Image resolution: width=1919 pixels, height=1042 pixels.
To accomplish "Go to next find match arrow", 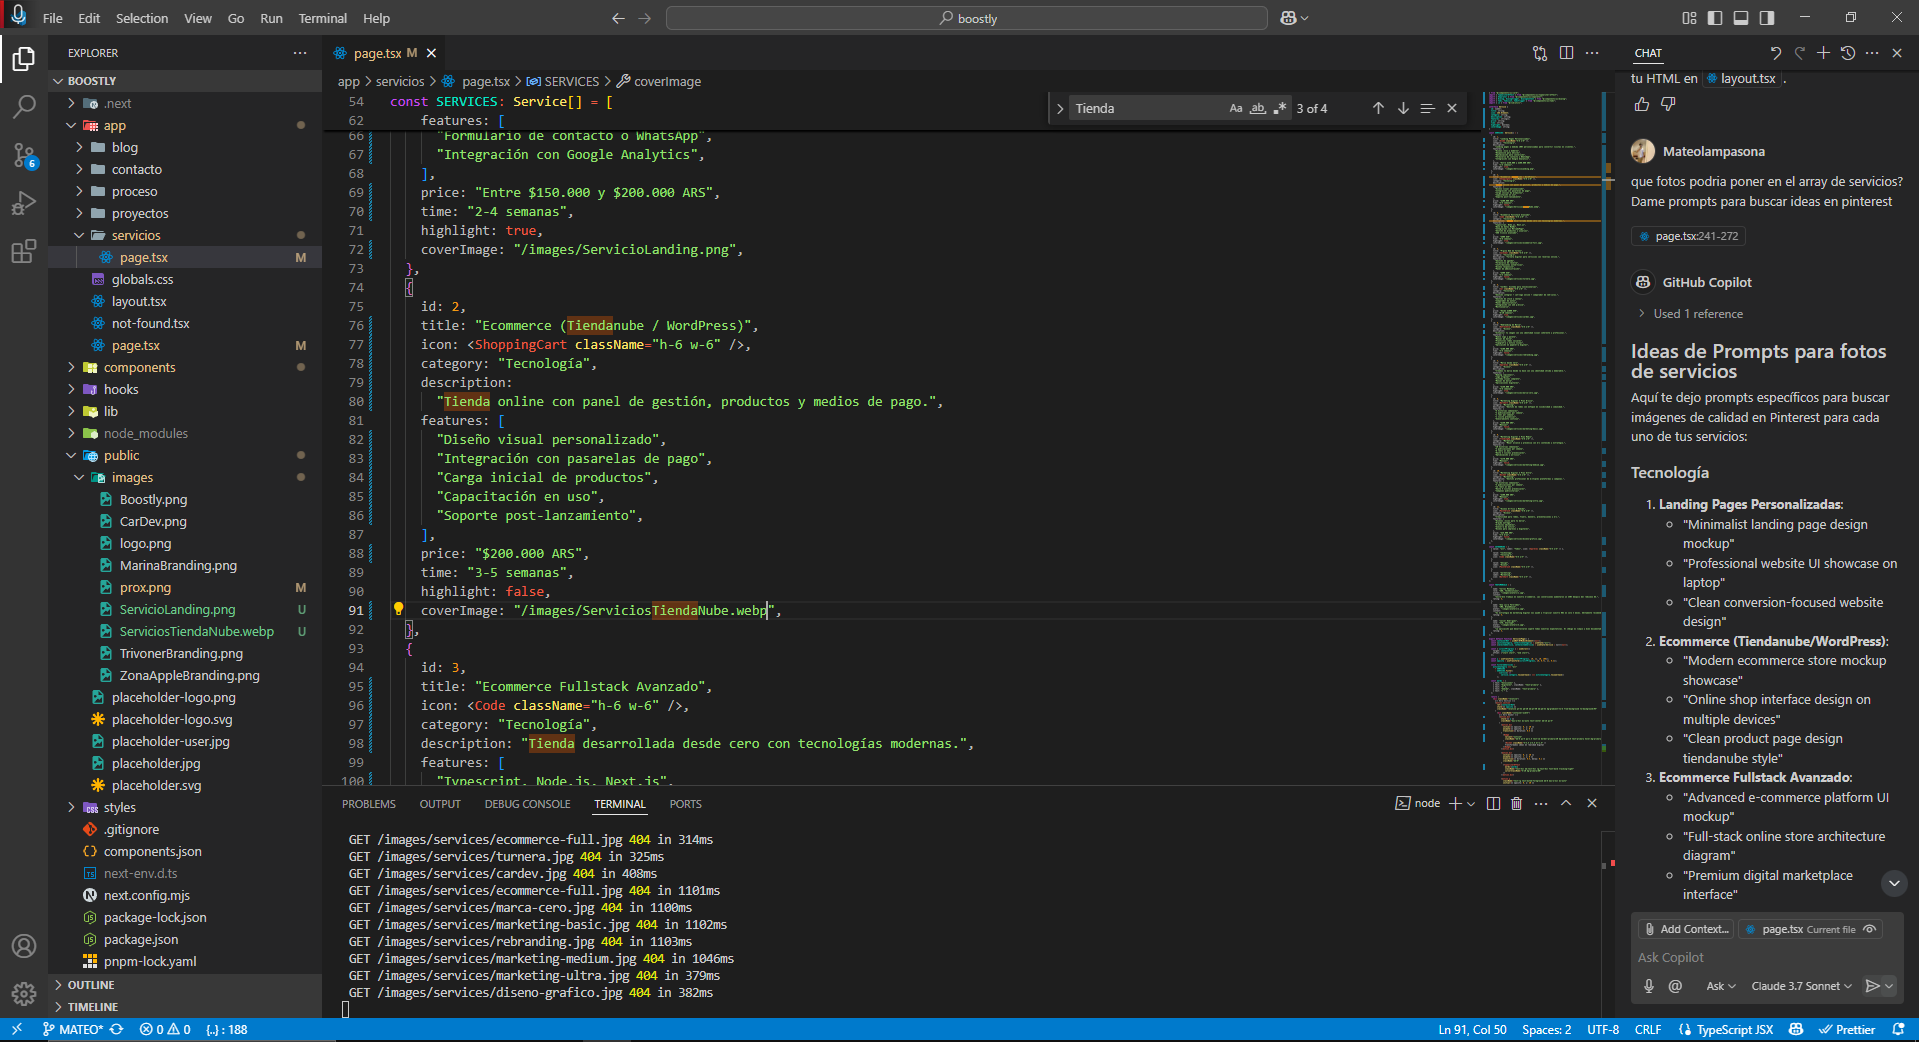I will pos(1403,108).
